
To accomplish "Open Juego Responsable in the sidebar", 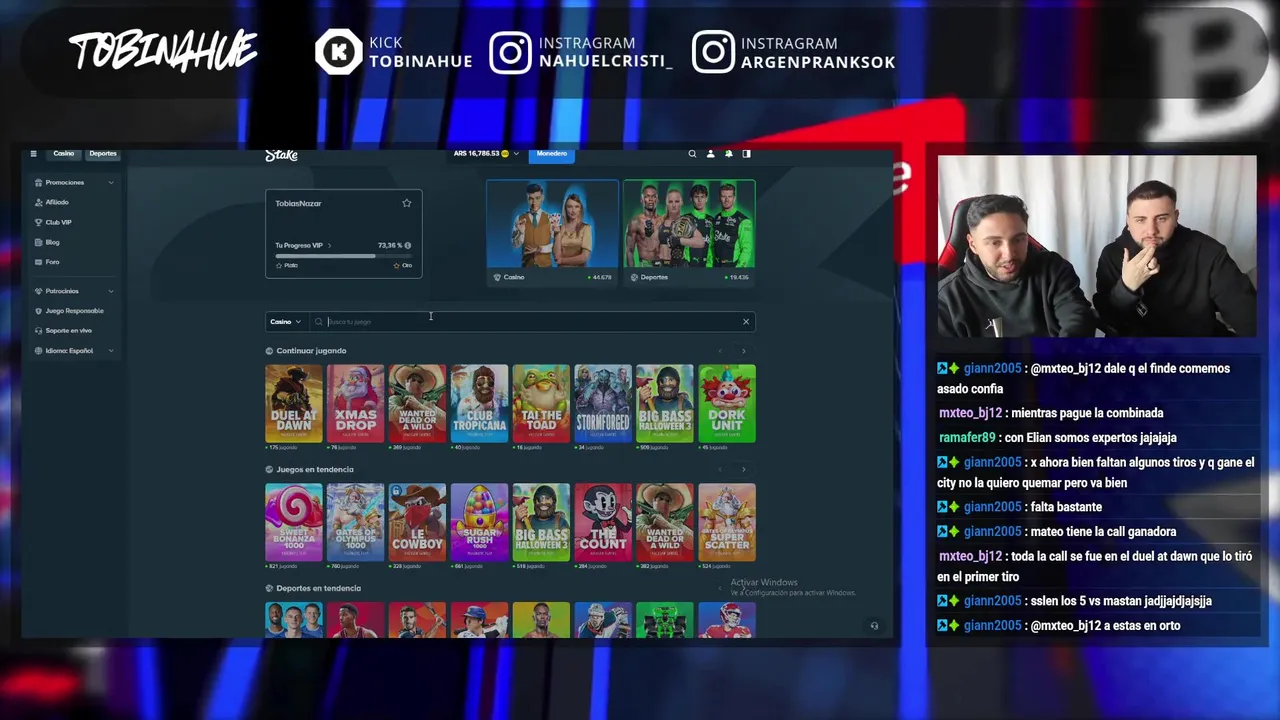I will point(74,311).
